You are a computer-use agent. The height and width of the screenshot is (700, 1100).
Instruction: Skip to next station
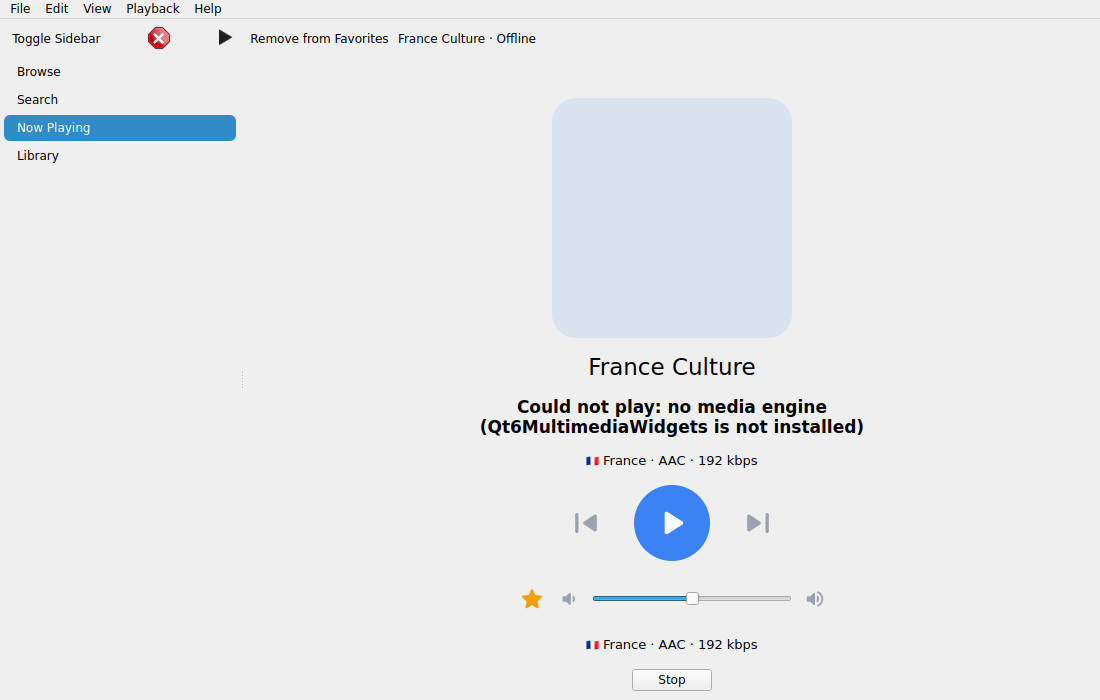coord(758,523)
